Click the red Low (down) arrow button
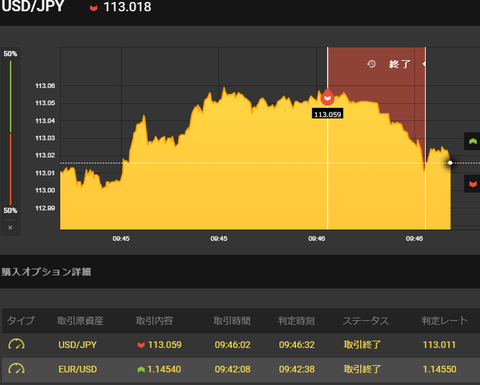This screenshot has height=385, width=480. point(472,184)
